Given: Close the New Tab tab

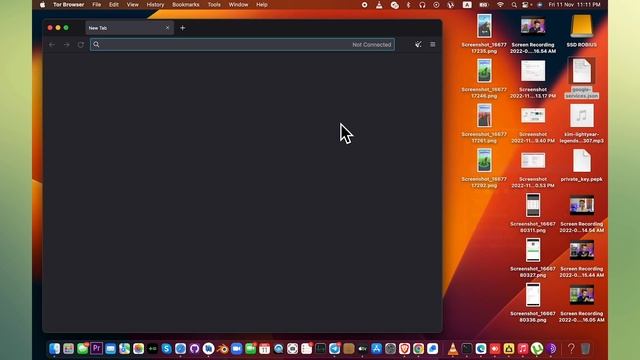Looking at the screenshot, I should (x=167, y=28).
